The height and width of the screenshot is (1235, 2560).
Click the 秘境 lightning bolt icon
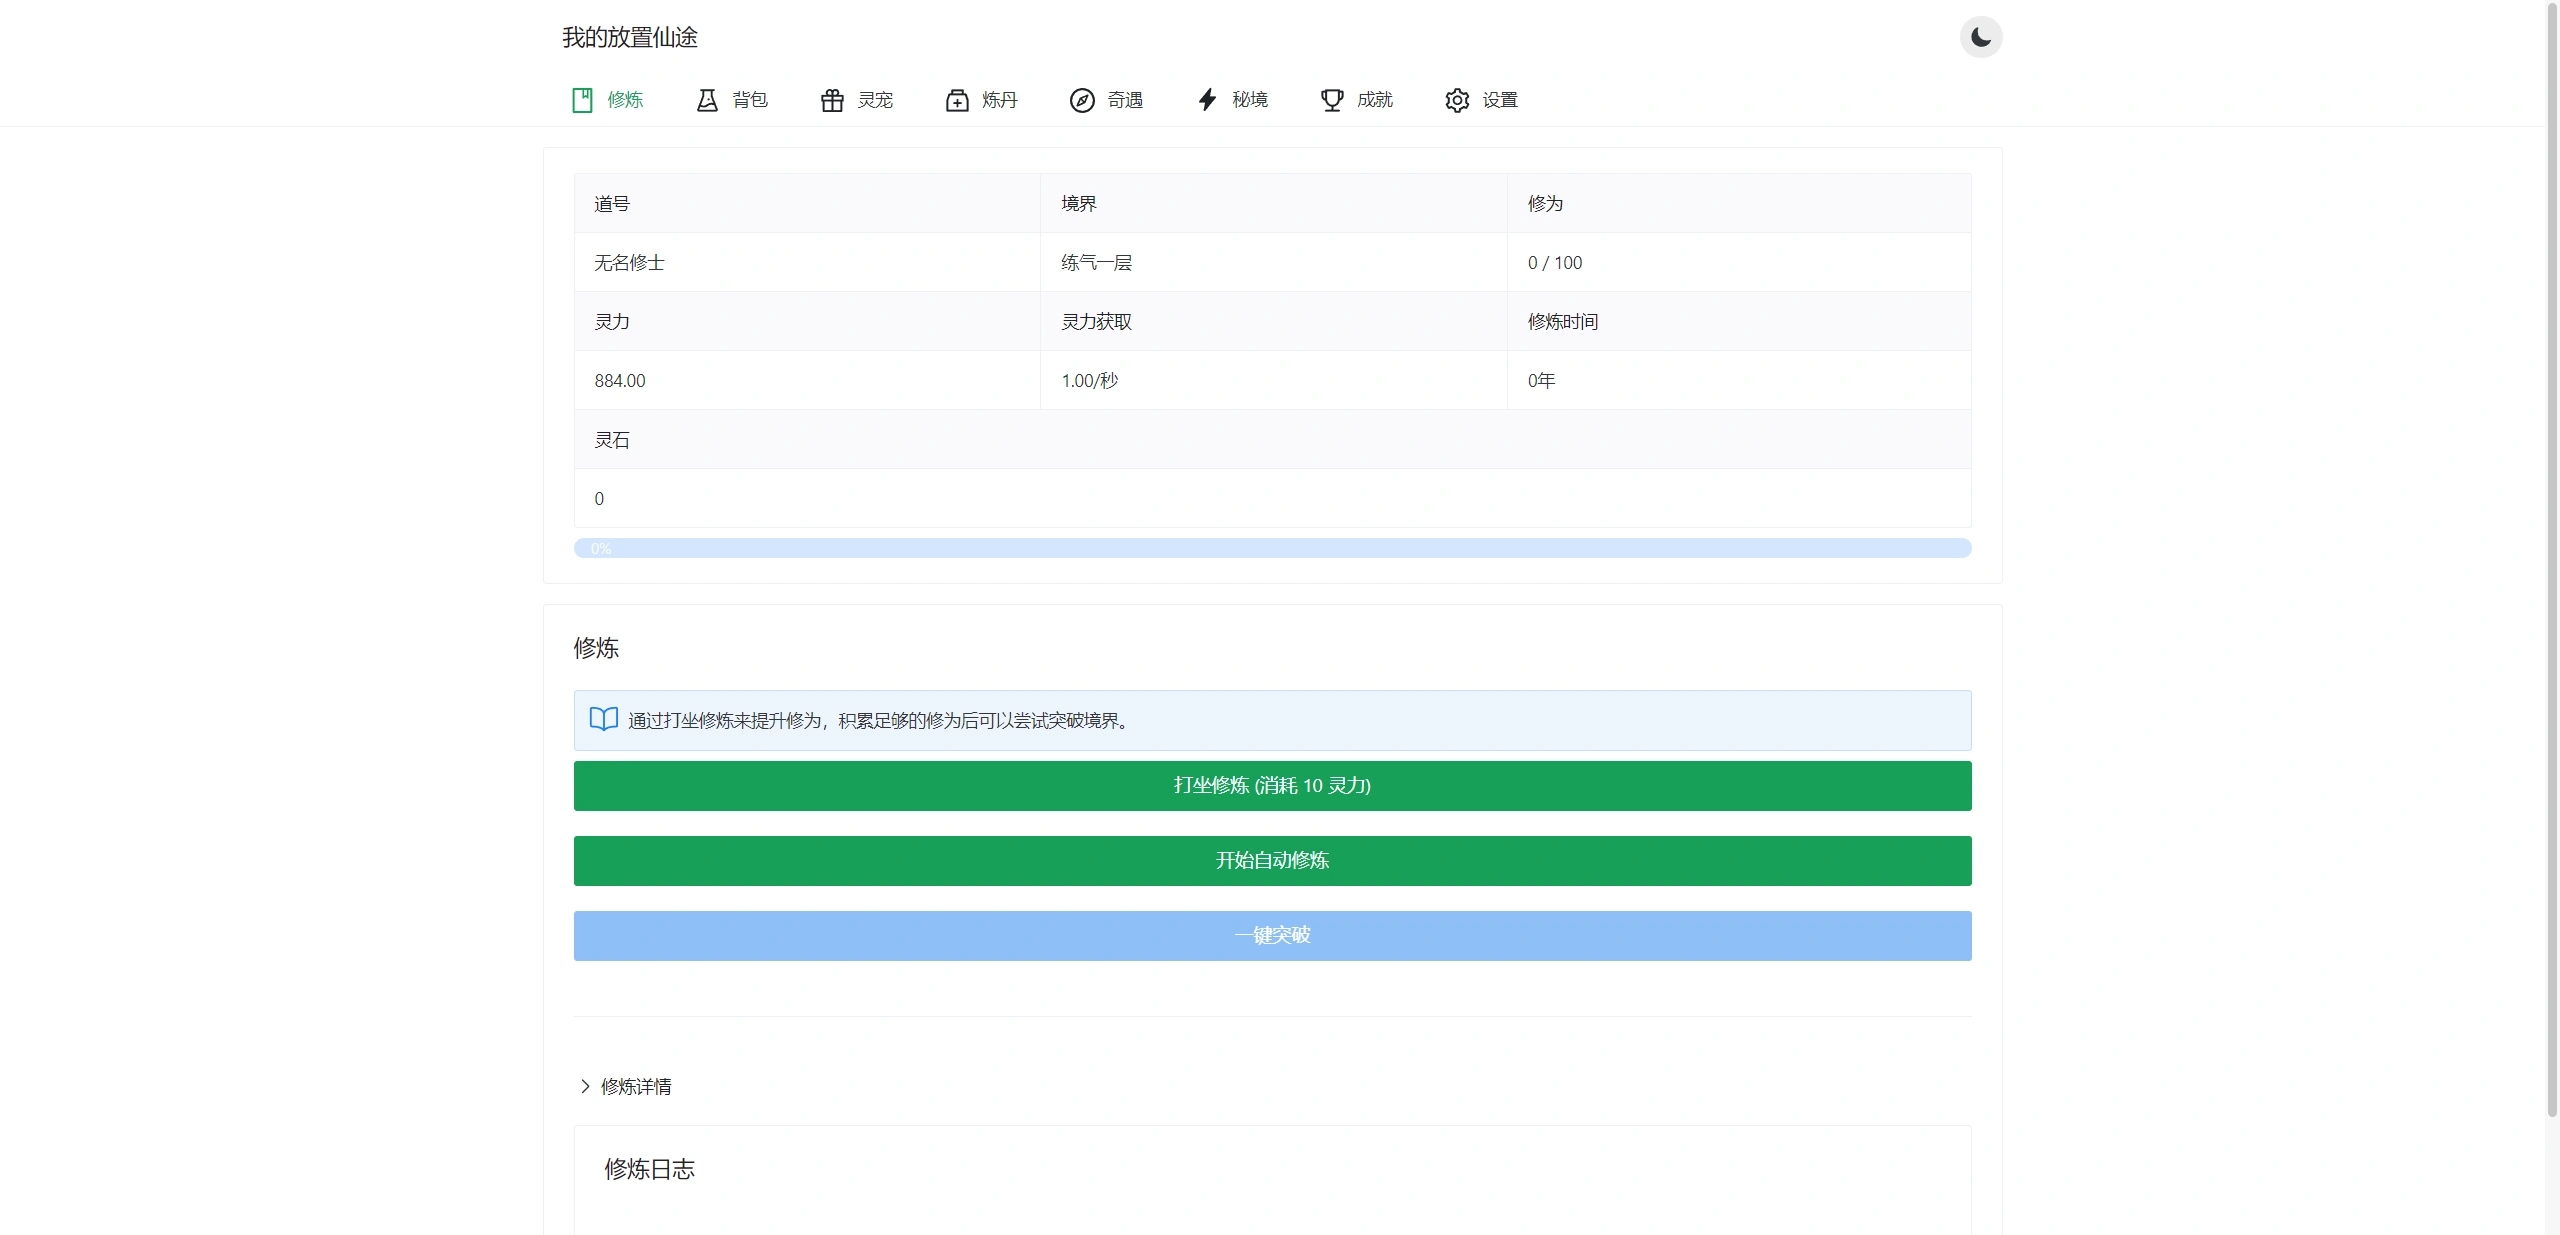click(1207, 100)
